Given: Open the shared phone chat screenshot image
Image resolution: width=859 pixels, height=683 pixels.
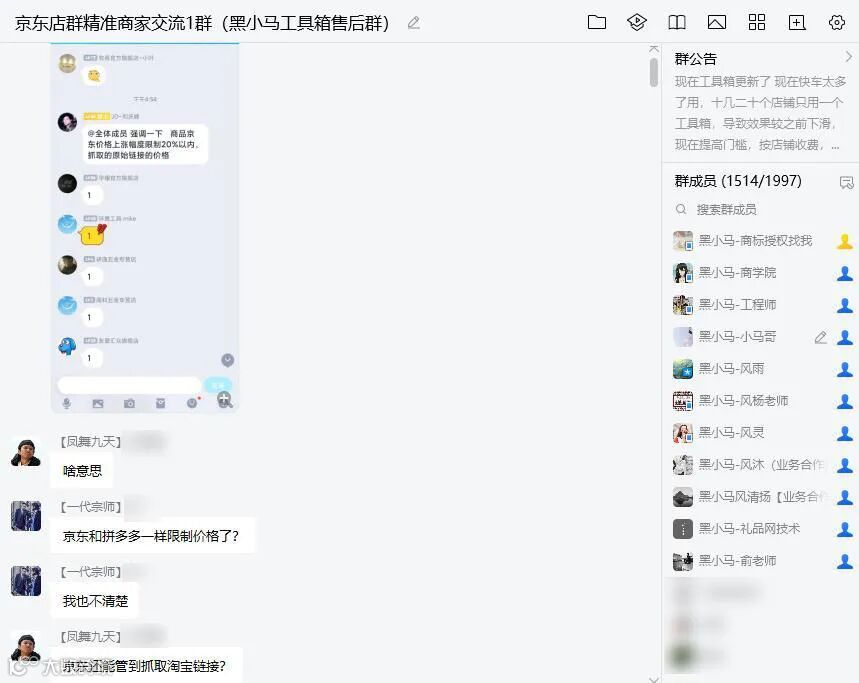Looking at the screenshot, I should click(145, 227).
